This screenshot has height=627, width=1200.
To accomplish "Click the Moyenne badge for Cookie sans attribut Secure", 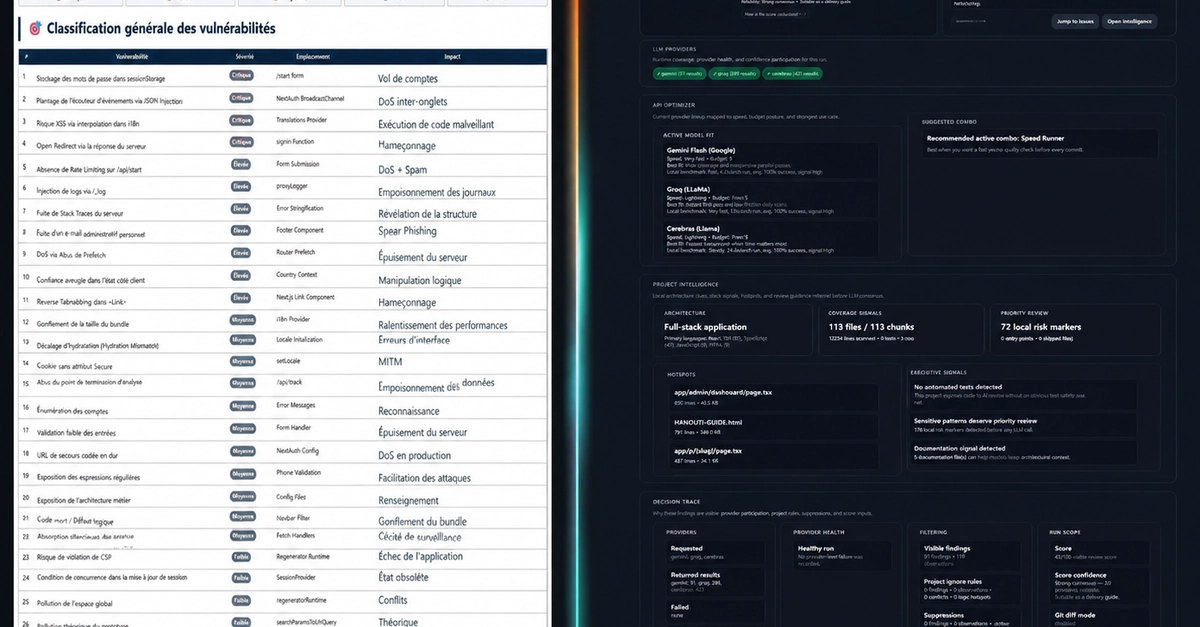I will tap(242, 363).
